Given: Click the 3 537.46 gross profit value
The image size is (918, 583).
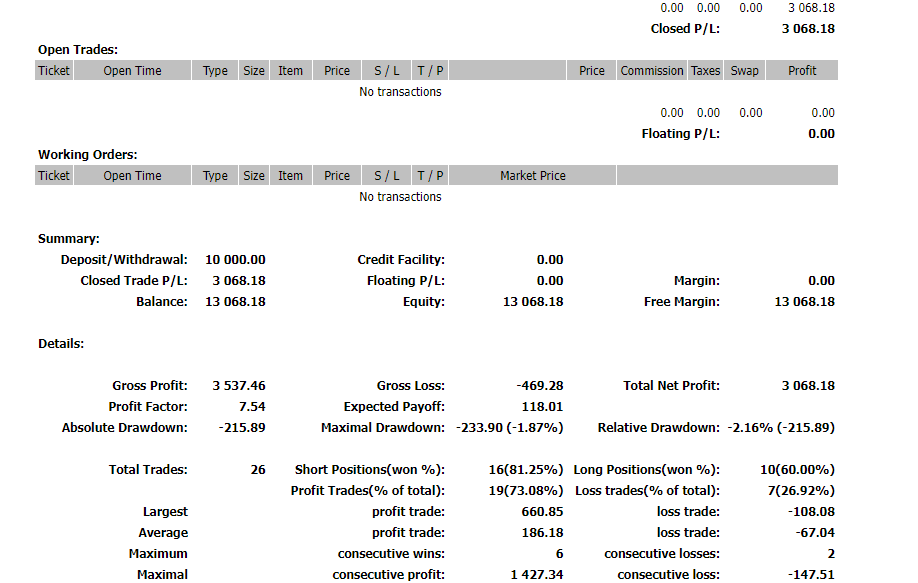Looking at the screenshot, I should pyautogui.click(x=239, y=386).
